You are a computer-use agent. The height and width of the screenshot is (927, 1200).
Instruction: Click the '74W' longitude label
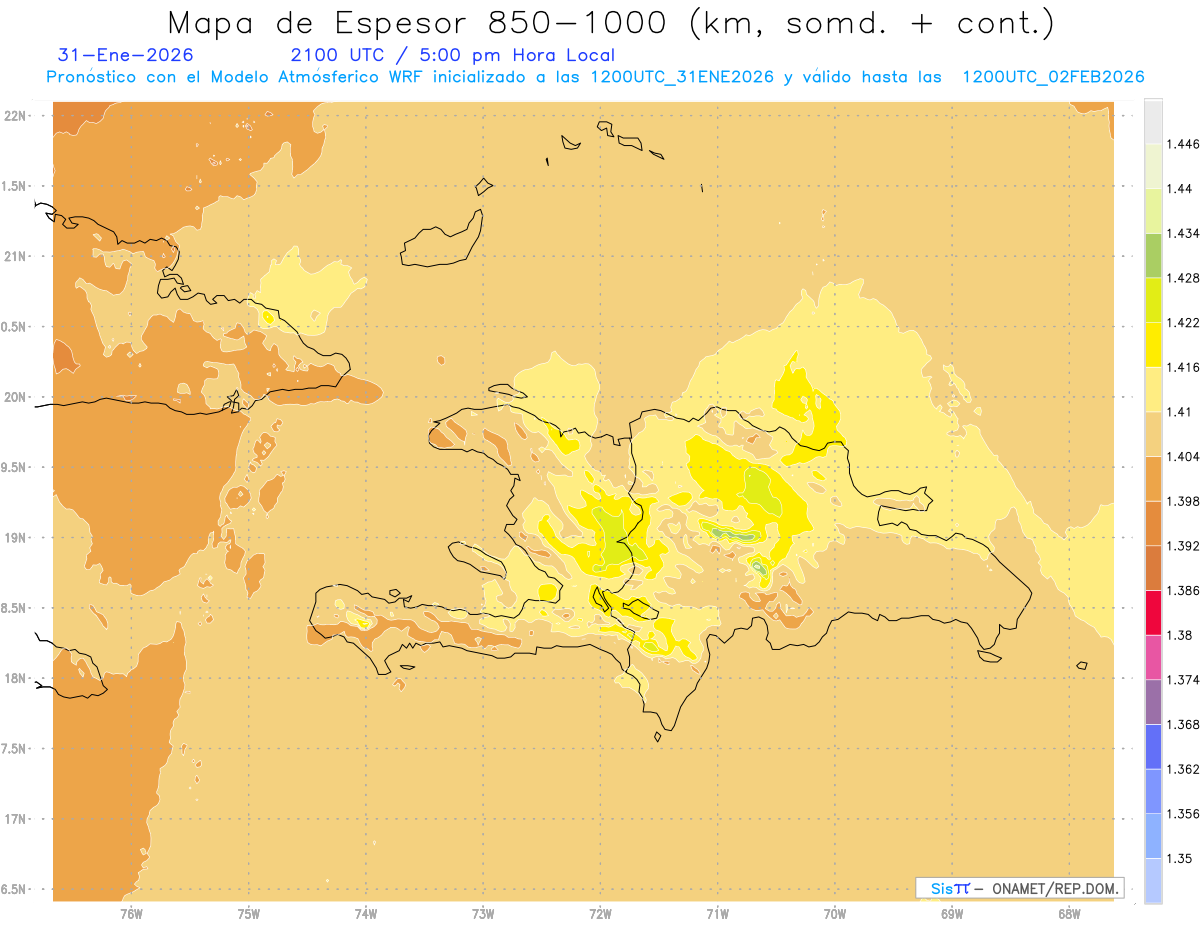[x=366, y=914]
